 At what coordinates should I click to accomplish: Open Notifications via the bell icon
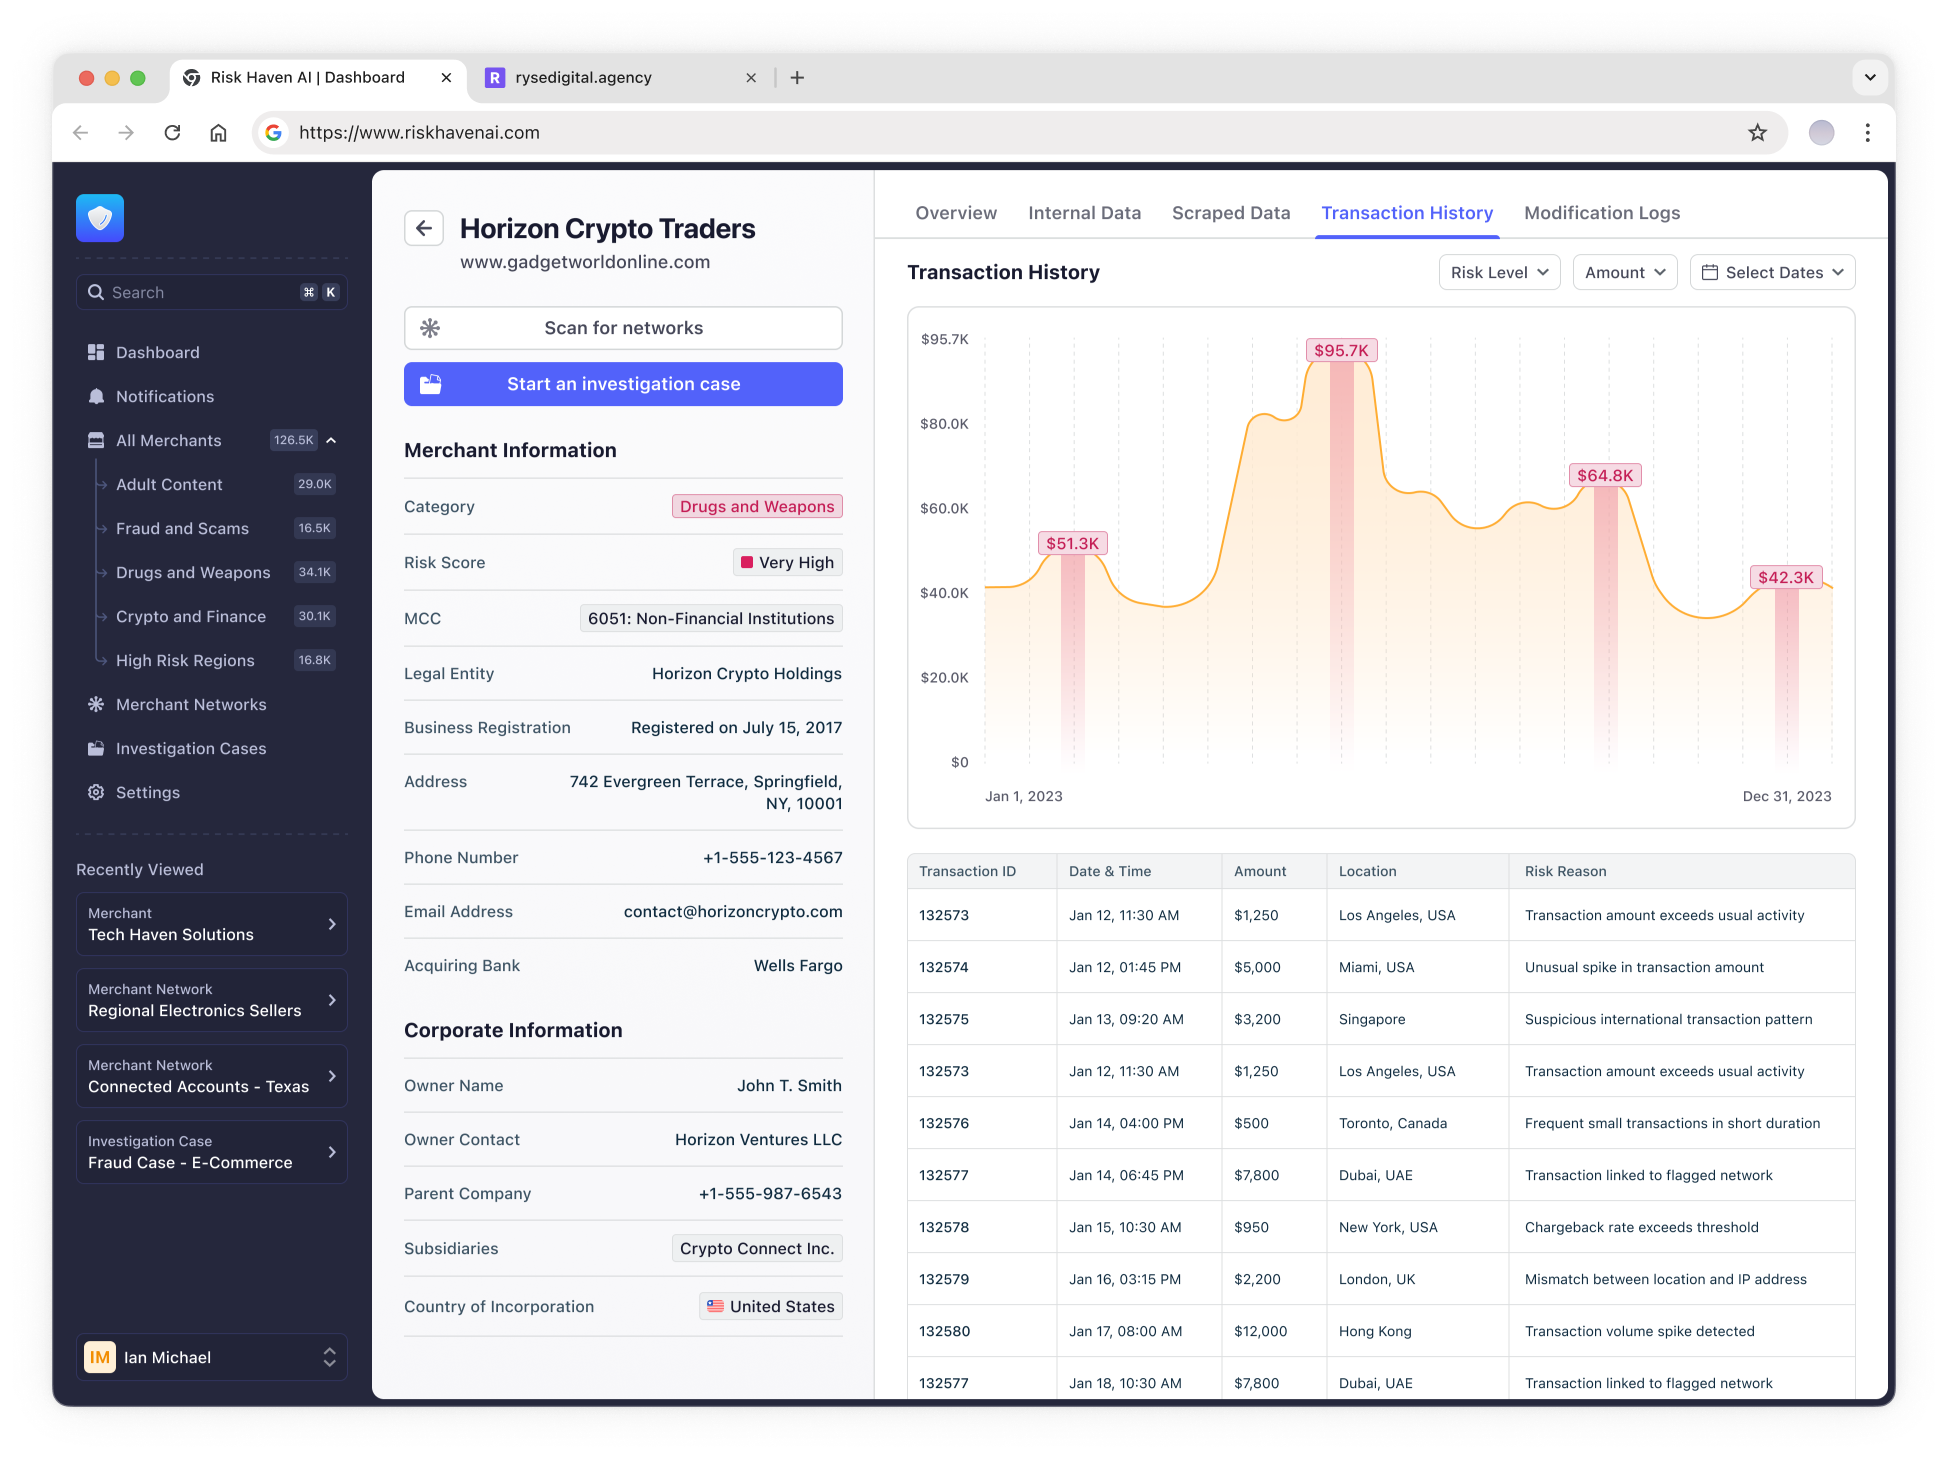tap(96, 397)
